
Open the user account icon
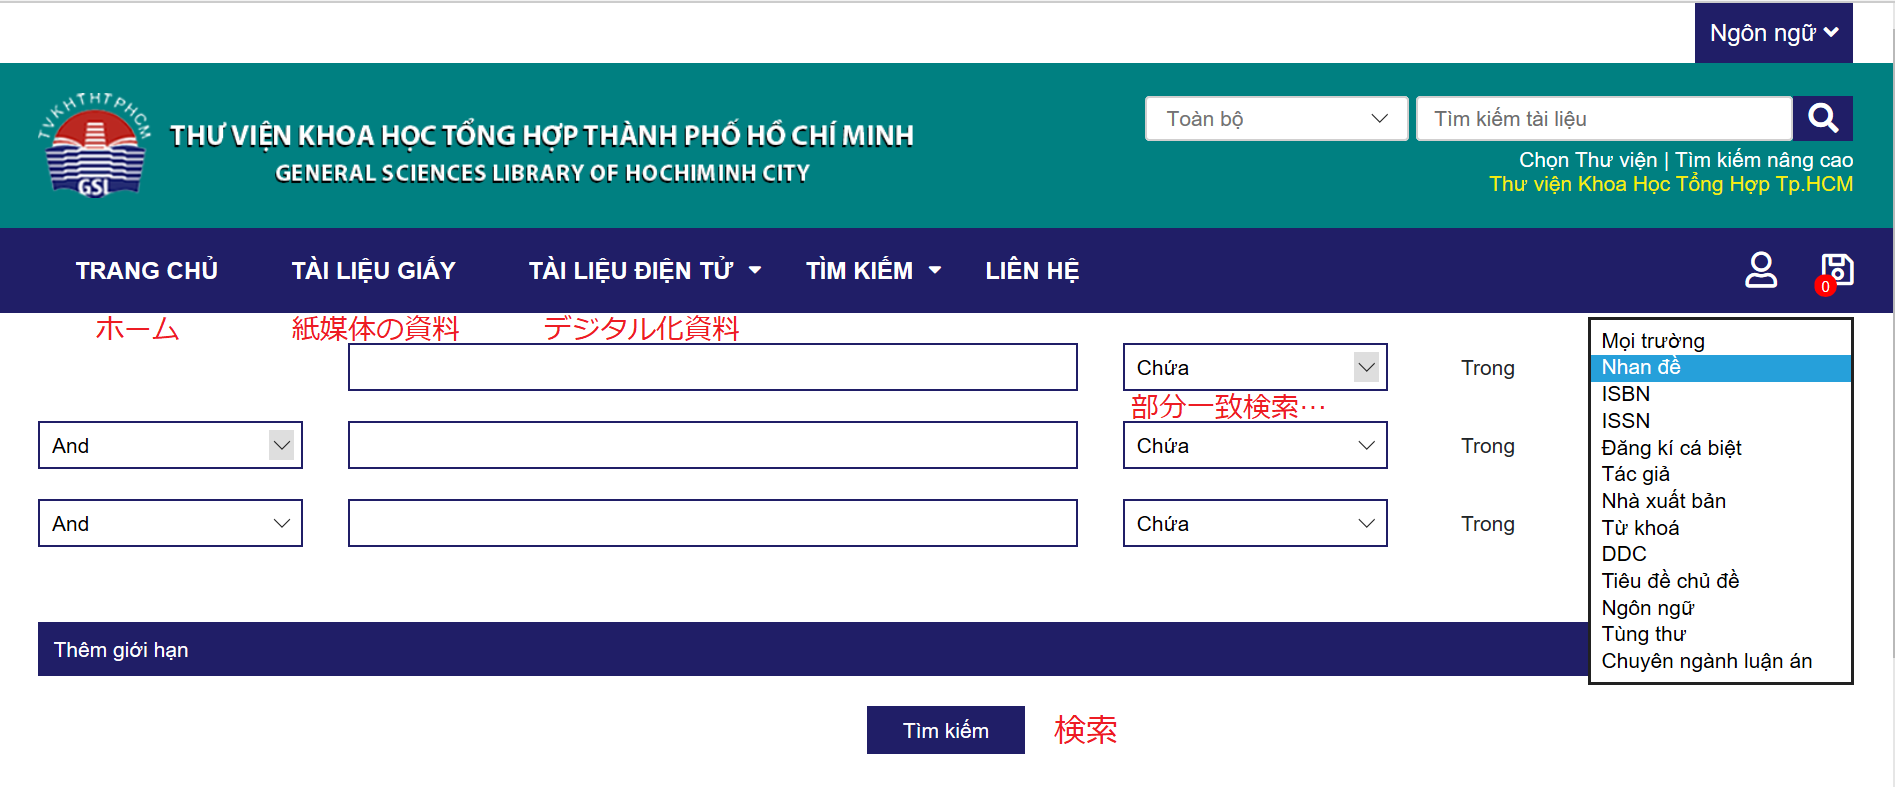coord(1761,270)
